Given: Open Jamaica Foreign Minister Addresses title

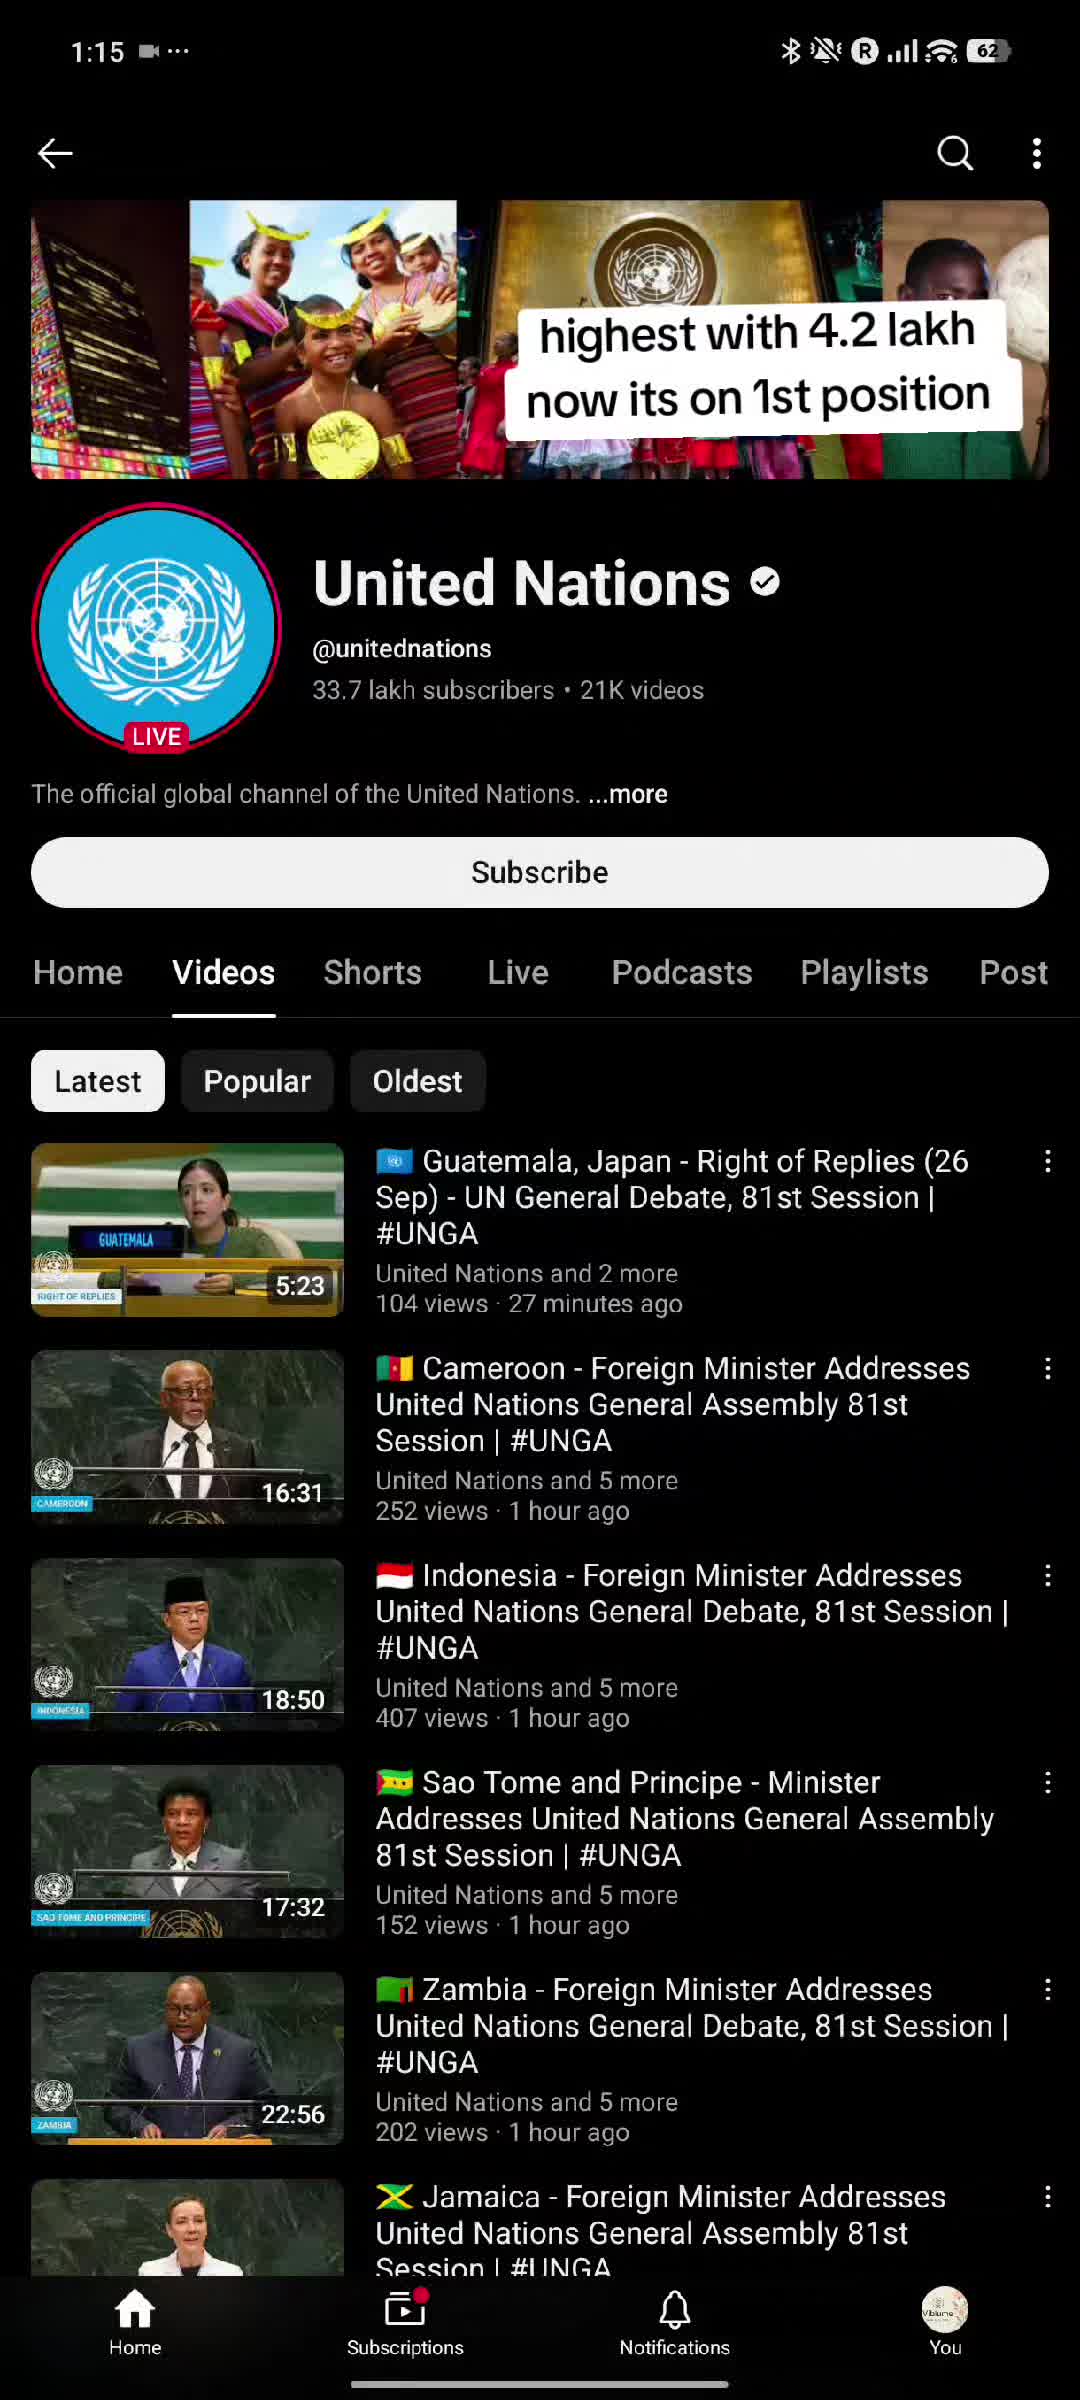Looking at the screenshot, I should tap(661, 2232).
